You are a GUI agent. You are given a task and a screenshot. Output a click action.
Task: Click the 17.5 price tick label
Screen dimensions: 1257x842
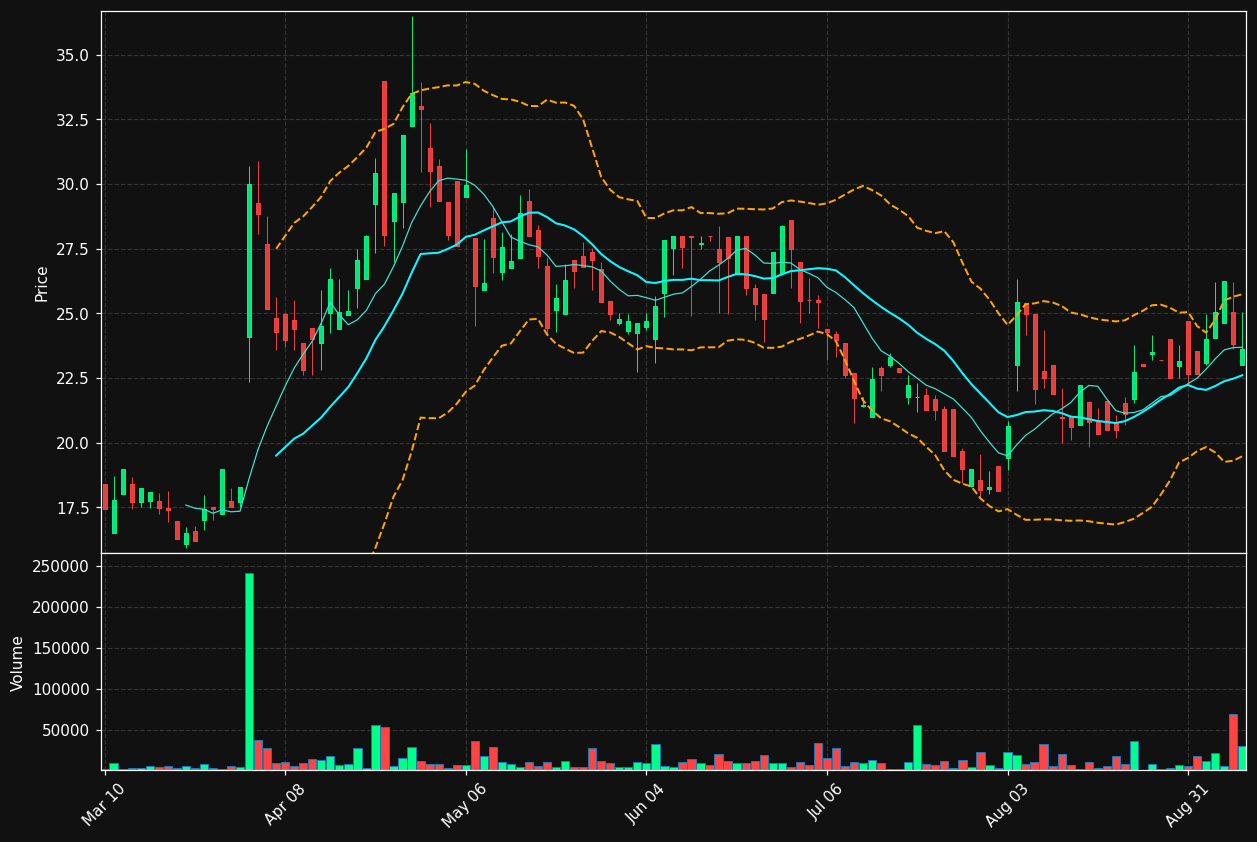pyautogui.click(x=71, y=508)
